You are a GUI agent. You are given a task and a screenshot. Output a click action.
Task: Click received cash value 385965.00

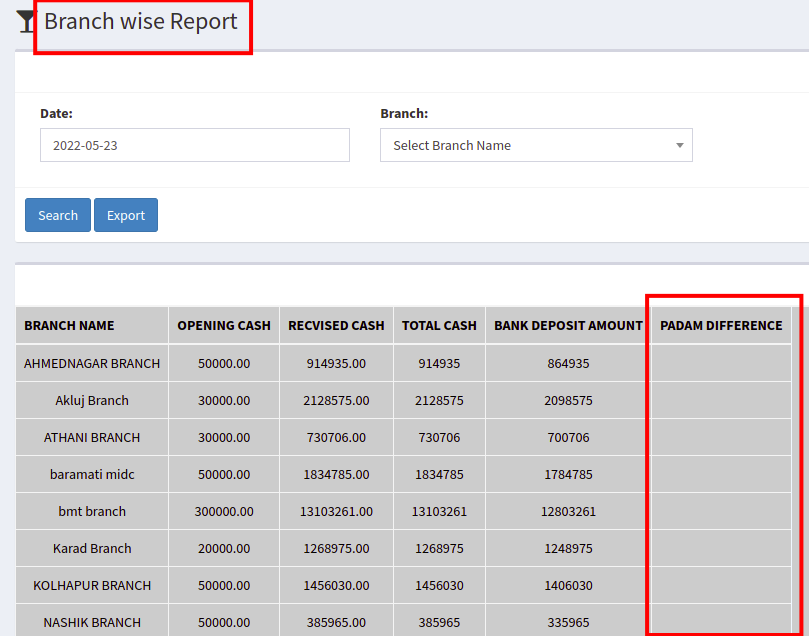coord(336,623)
